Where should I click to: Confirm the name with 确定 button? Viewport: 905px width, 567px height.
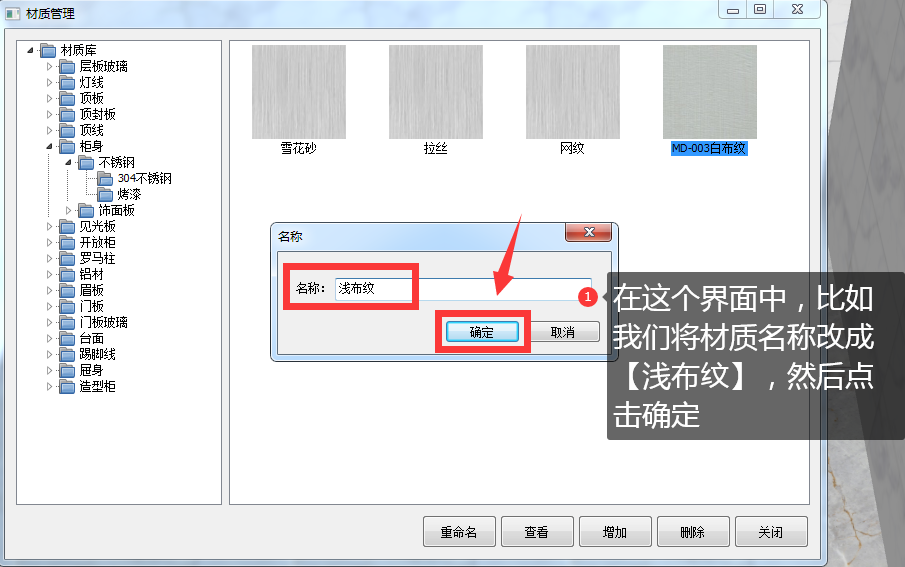pyautogui.click(x=482, y=332)
